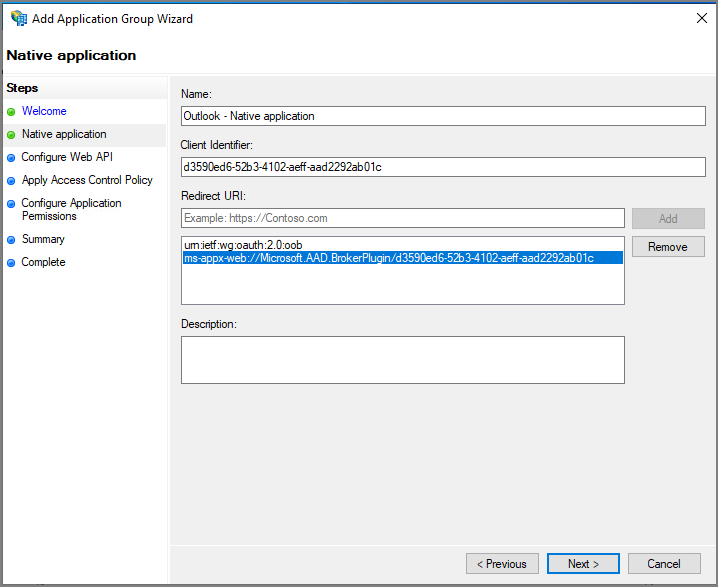Viewport: 718px width, 587px height.
Task: Focus the Name input field
Action: (x=443, y=116)
